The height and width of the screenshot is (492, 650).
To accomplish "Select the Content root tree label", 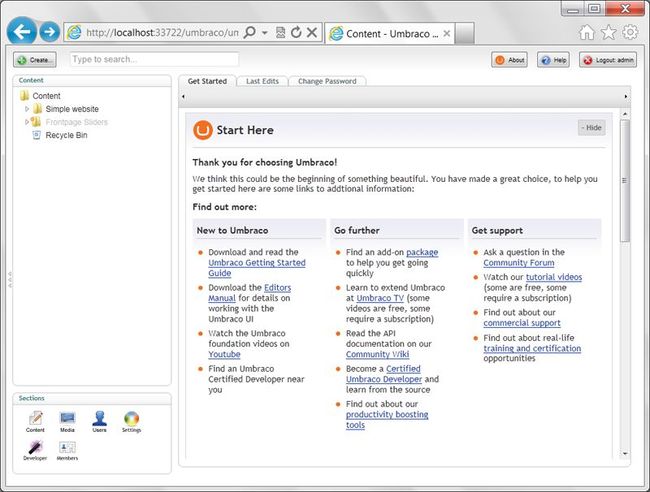I will coord(46,96).
